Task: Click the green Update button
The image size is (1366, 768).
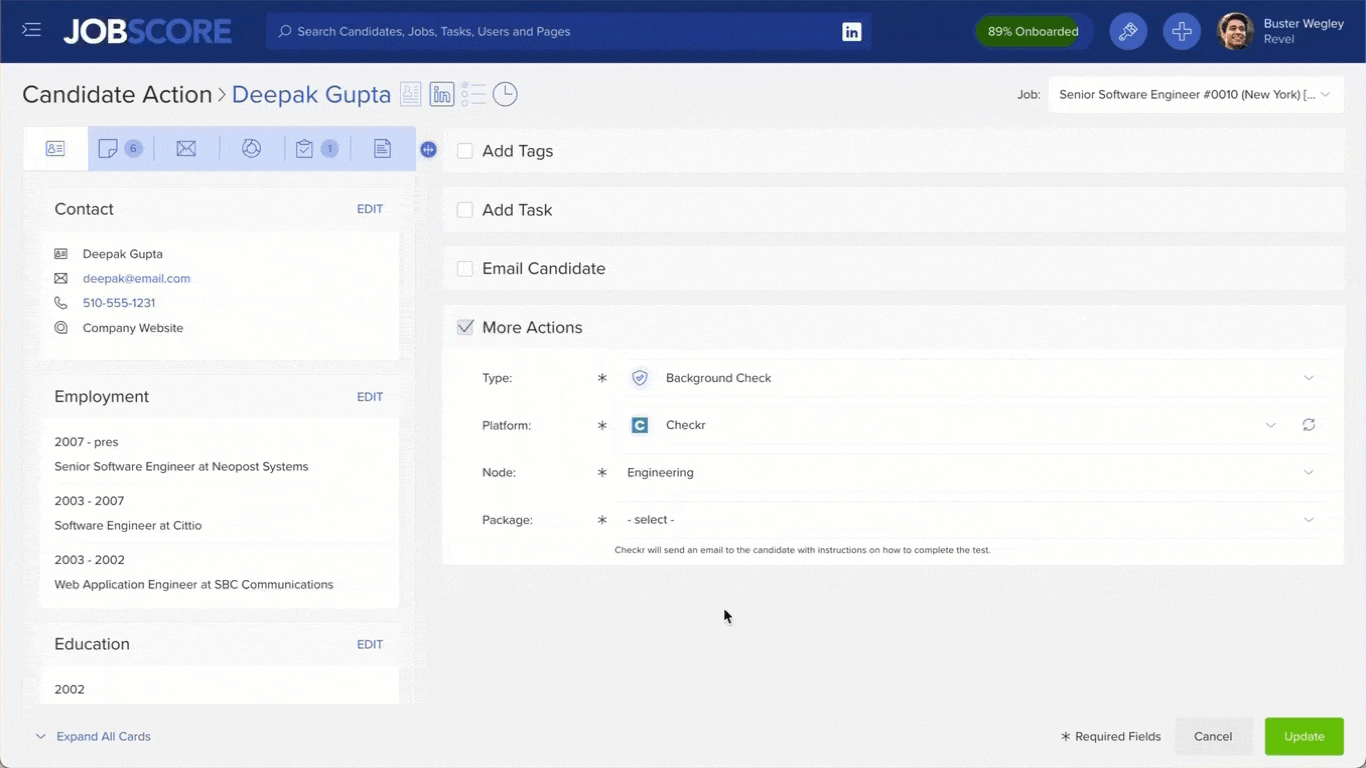Action: click(1304, 736)
